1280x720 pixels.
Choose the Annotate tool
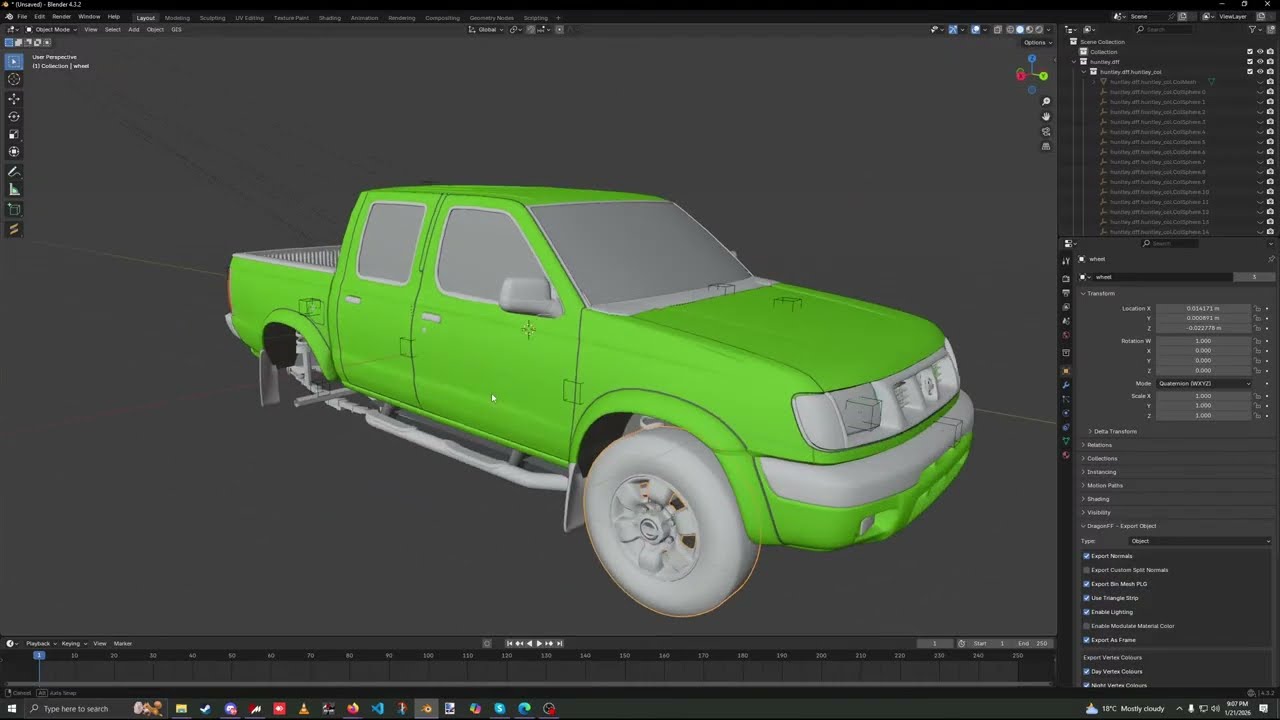pos(14,172)
